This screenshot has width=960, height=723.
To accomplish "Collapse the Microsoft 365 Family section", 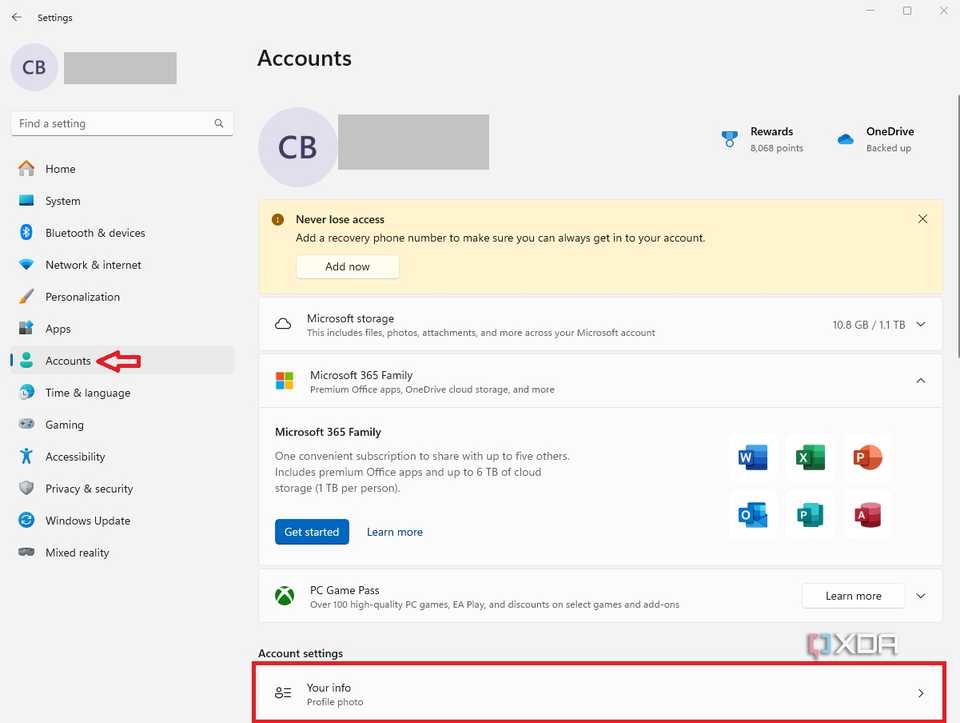I will [x=921, y=381].
